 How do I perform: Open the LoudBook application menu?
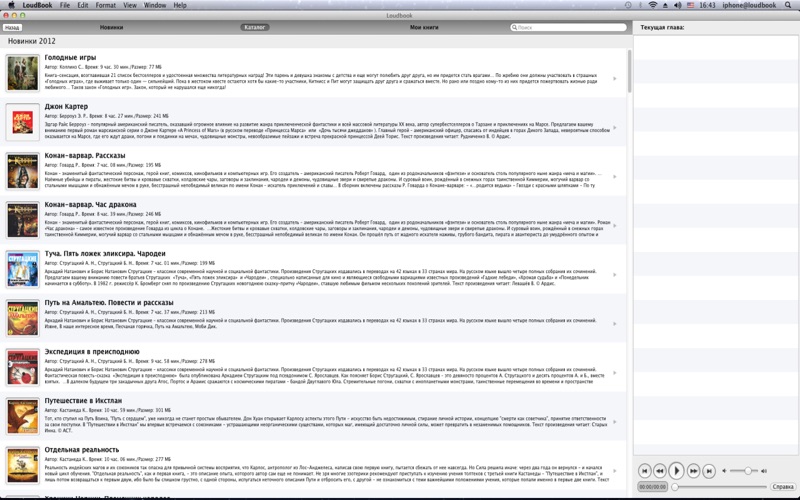[x=37, y=5]
